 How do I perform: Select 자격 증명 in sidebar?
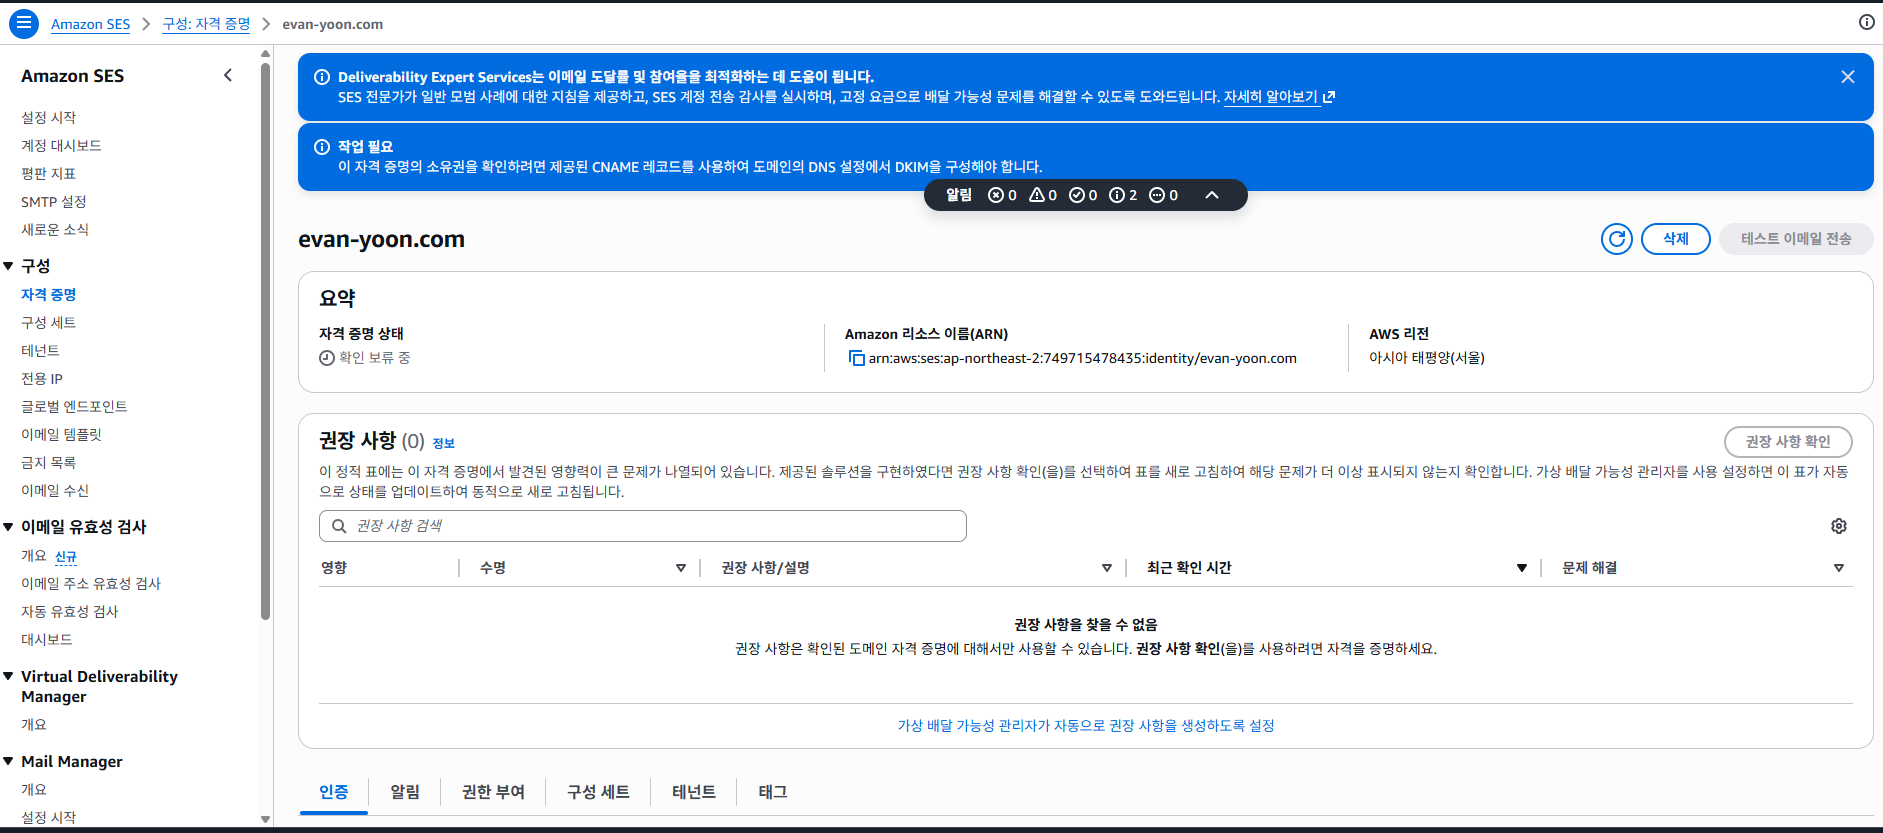click(x=49, y=295)
